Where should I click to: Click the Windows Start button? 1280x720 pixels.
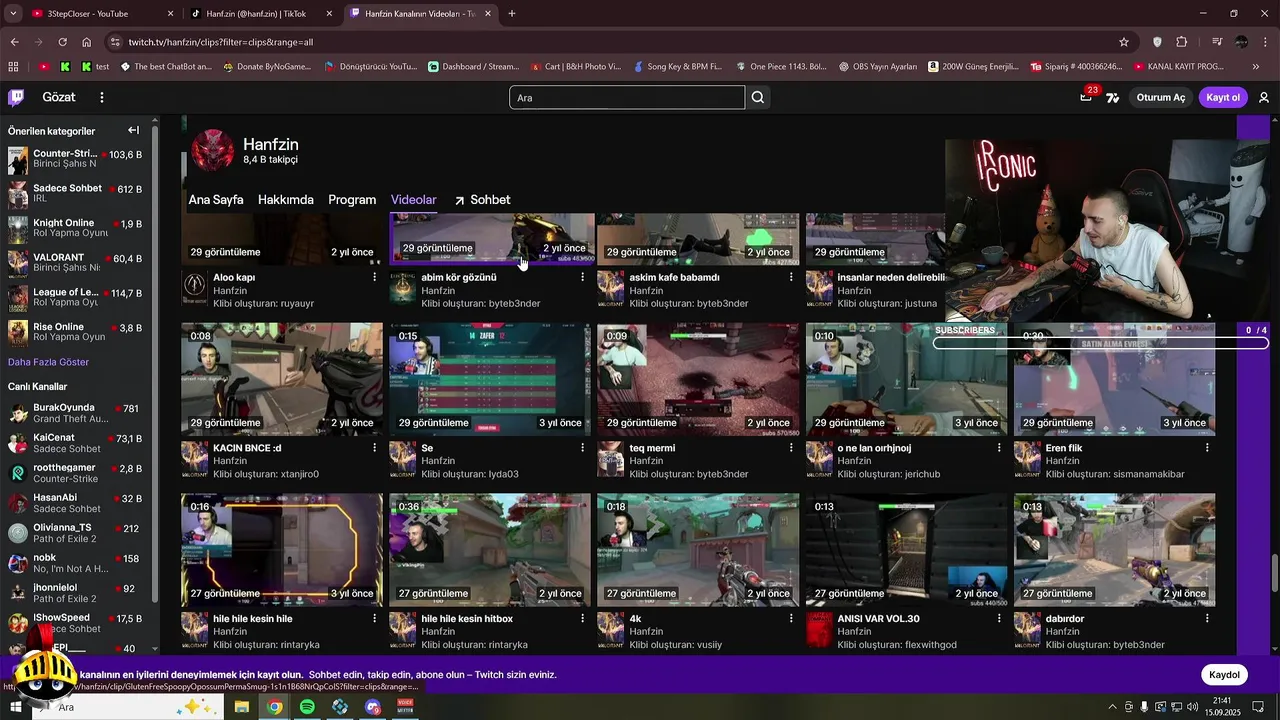14,707
